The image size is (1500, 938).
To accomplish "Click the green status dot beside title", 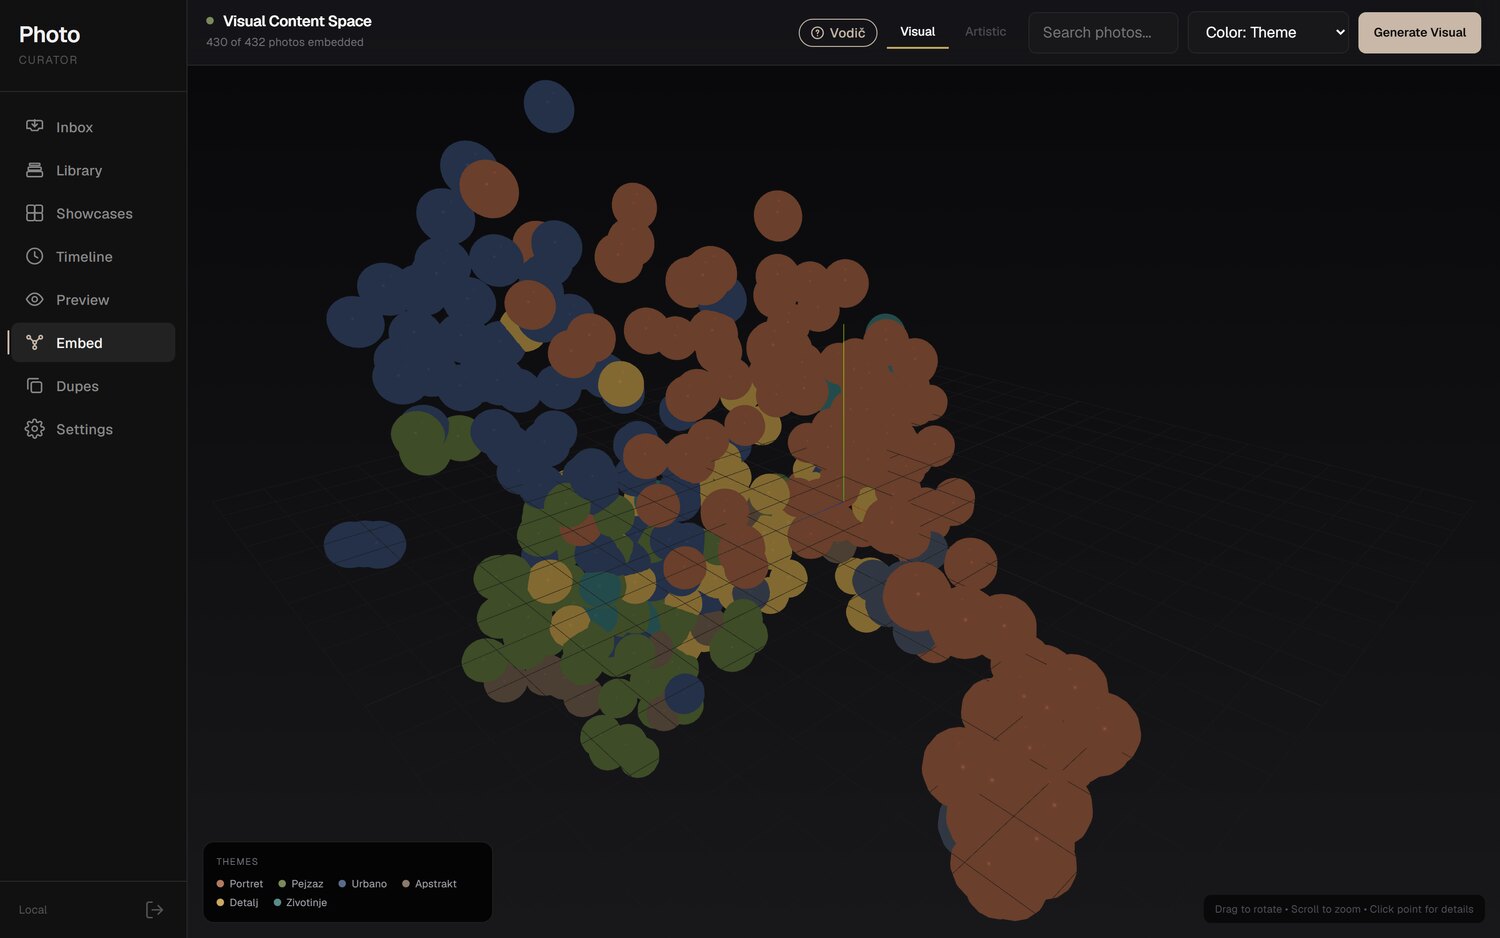I will coord(210,21).
